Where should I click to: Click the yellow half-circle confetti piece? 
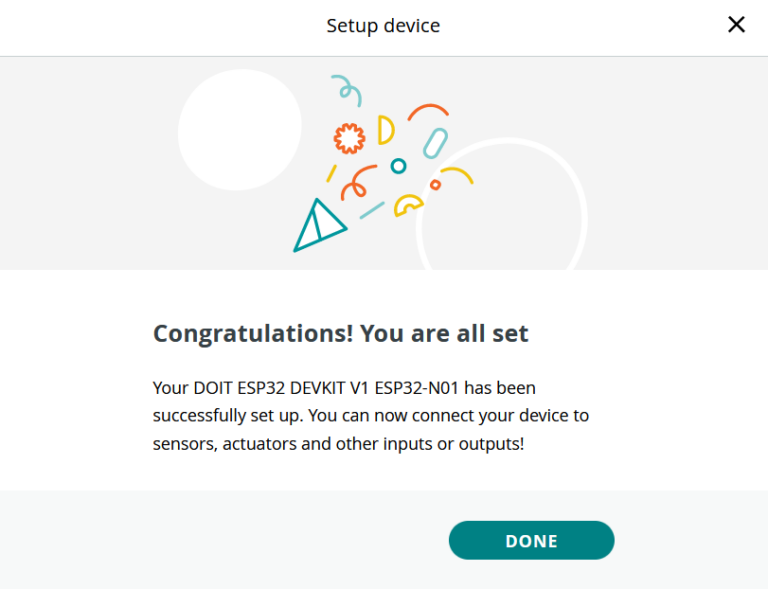tap(386, 130)
